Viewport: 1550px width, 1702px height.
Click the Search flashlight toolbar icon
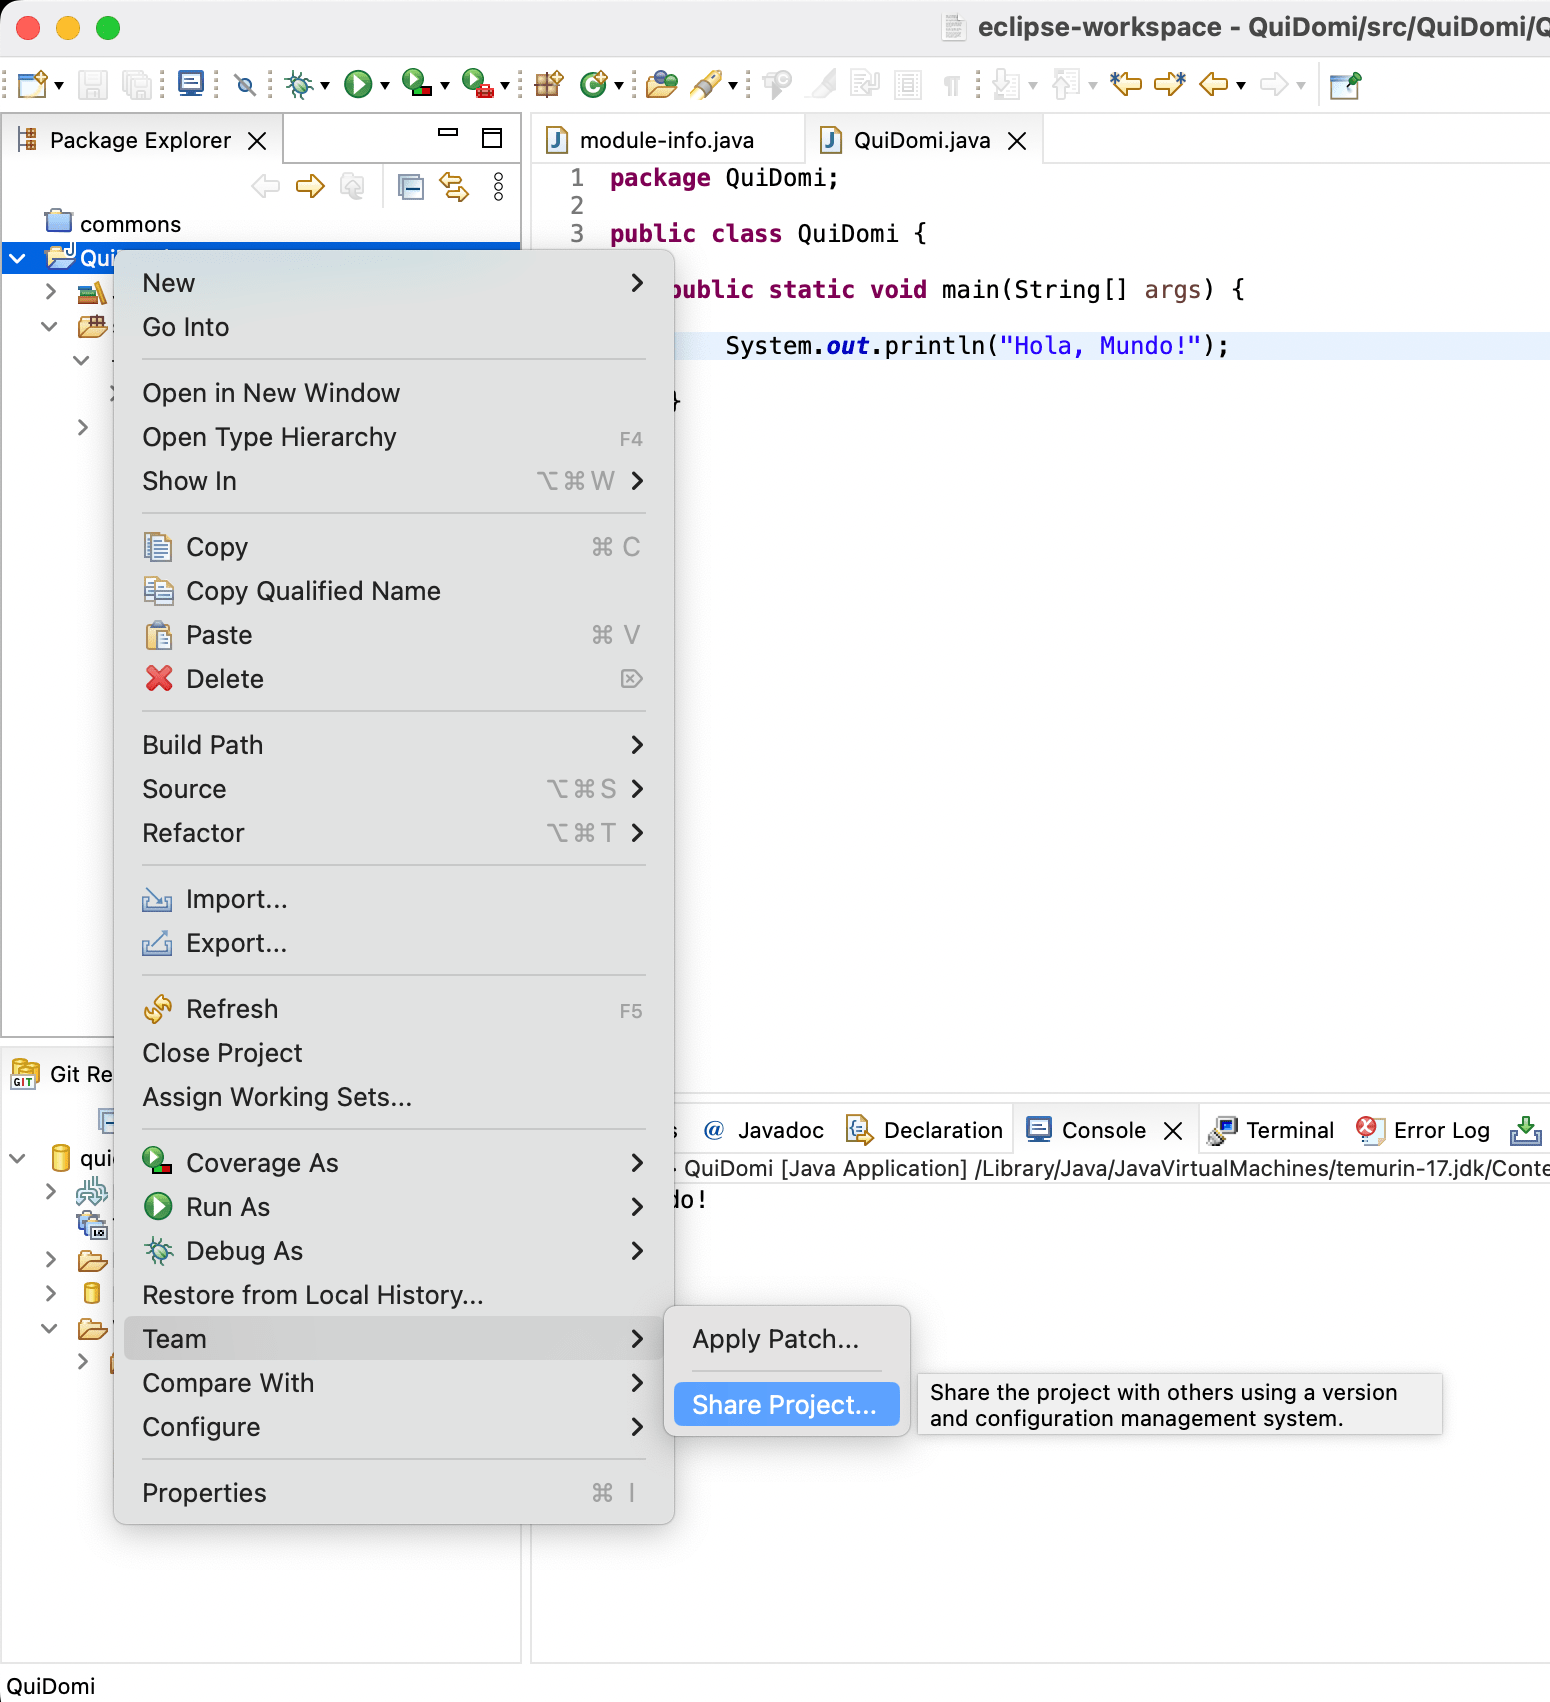point(707,85)
